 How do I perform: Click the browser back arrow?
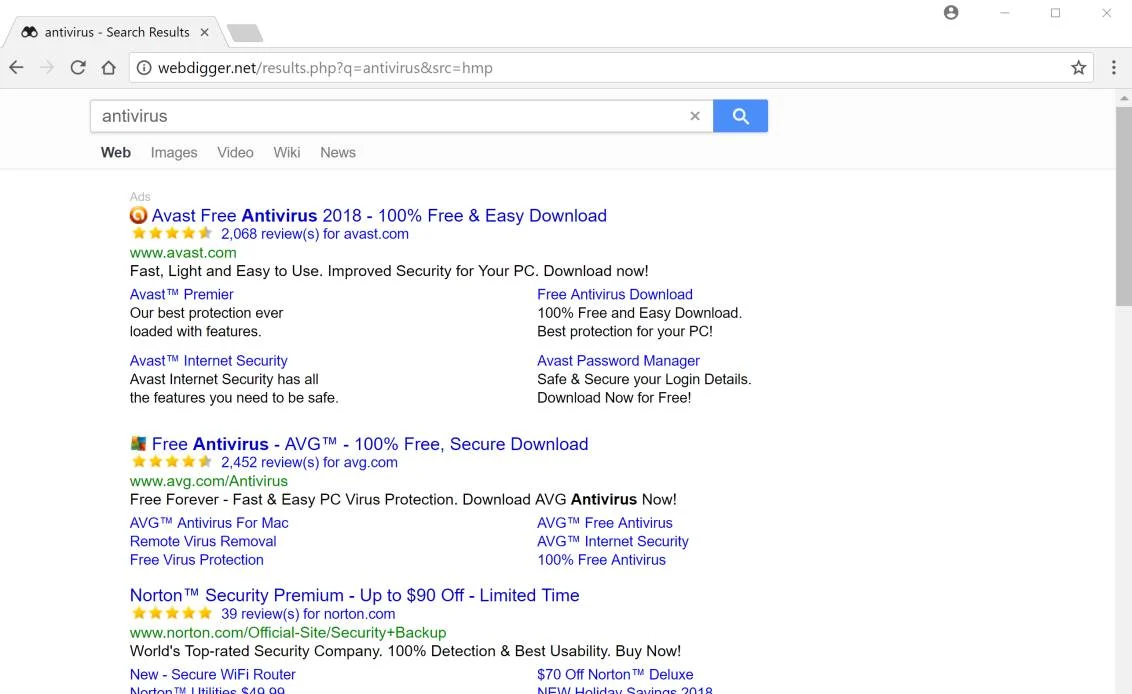(x=16, y=68)
